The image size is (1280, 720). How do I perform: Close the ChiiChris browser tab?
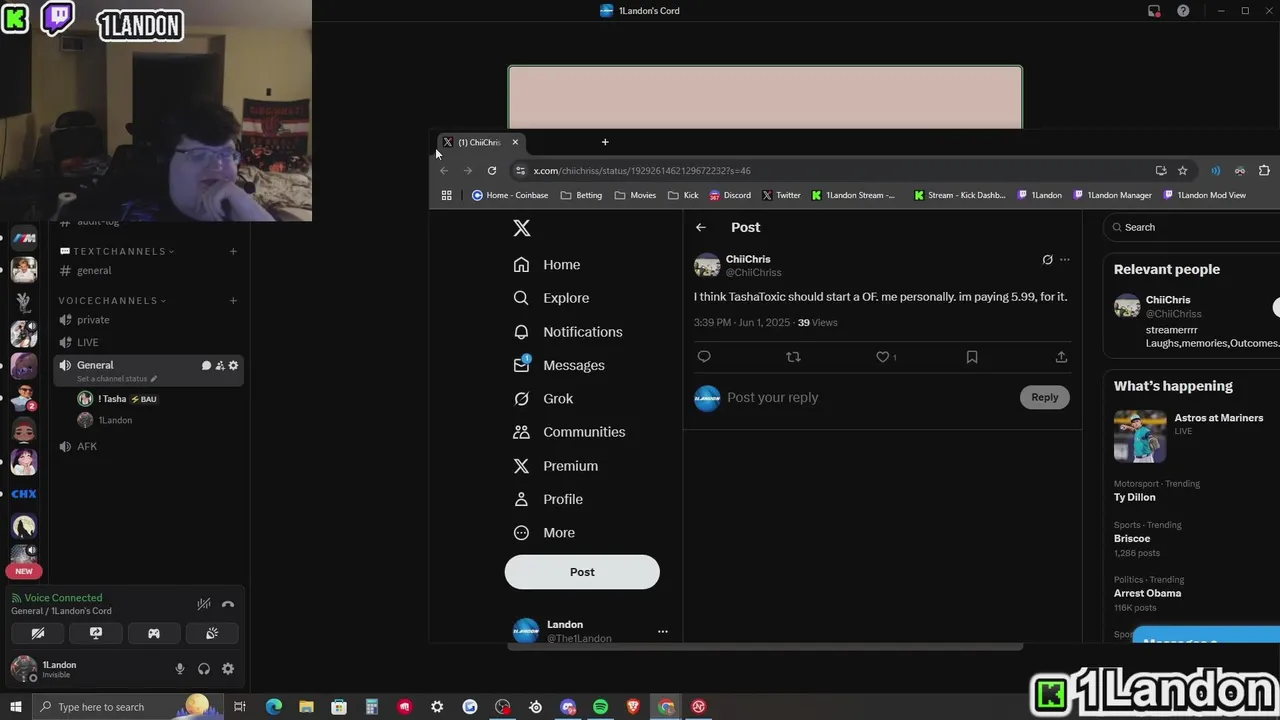click(x=515, y=142)
